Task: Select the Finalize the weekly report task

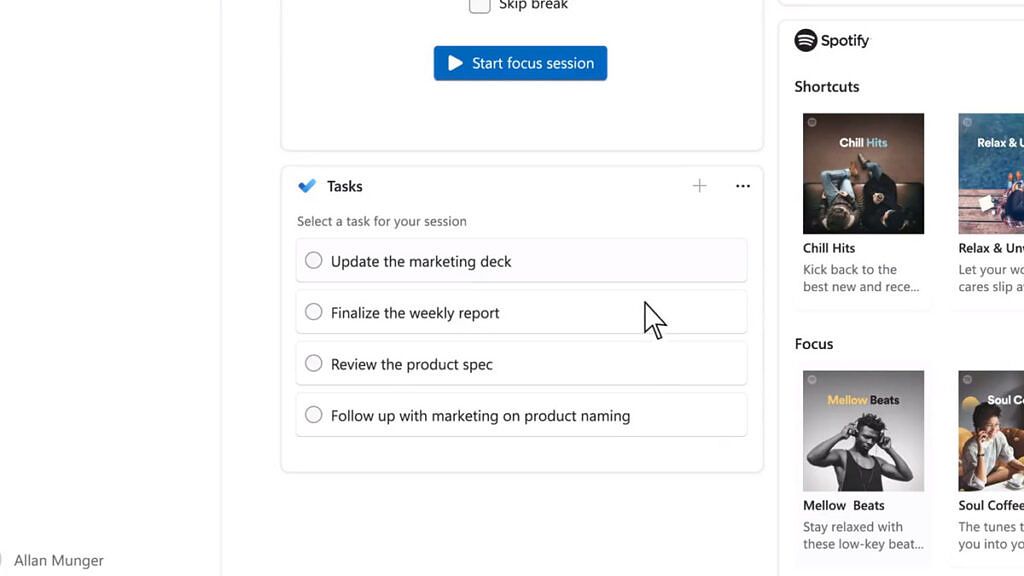Action: [x=313, y=312]
